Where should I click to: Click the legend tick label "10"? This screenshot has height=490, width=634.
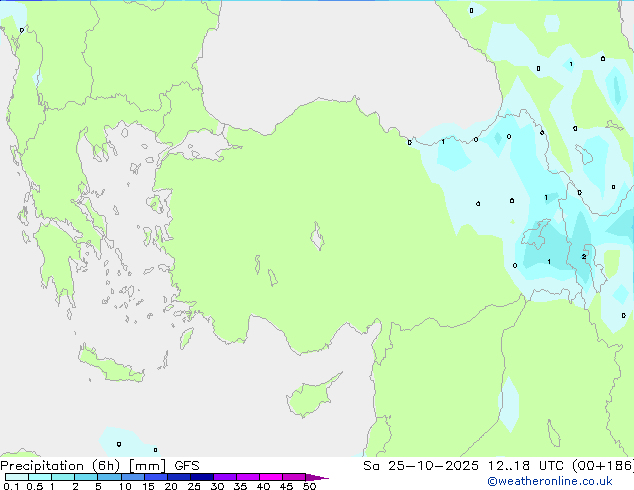[x=125, y=486]
